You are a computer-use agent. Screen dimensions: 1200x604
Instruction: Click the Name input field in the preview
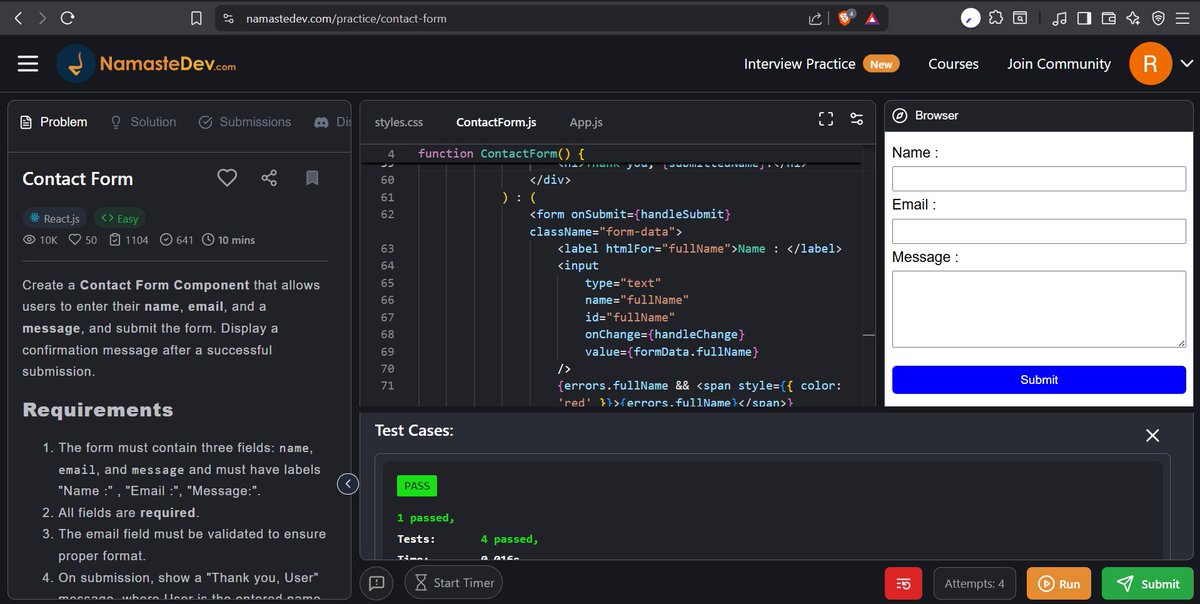point(1039,179)
